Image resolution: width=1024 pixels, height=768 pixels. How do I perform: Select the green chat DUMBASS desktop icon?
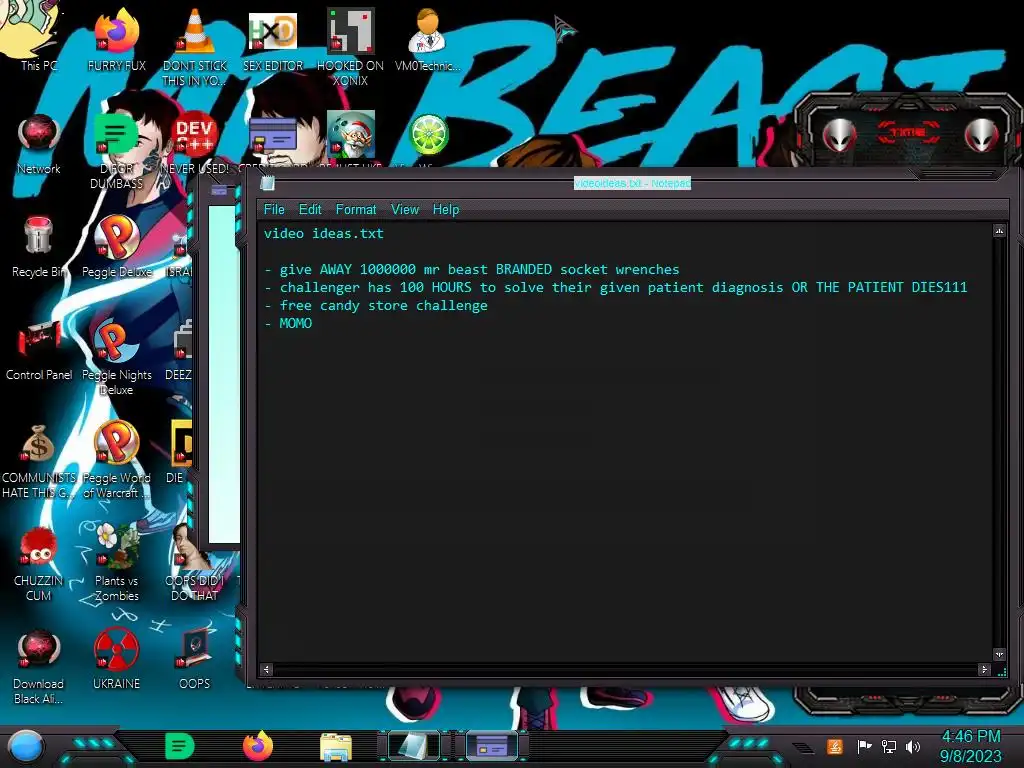point(116,150)
